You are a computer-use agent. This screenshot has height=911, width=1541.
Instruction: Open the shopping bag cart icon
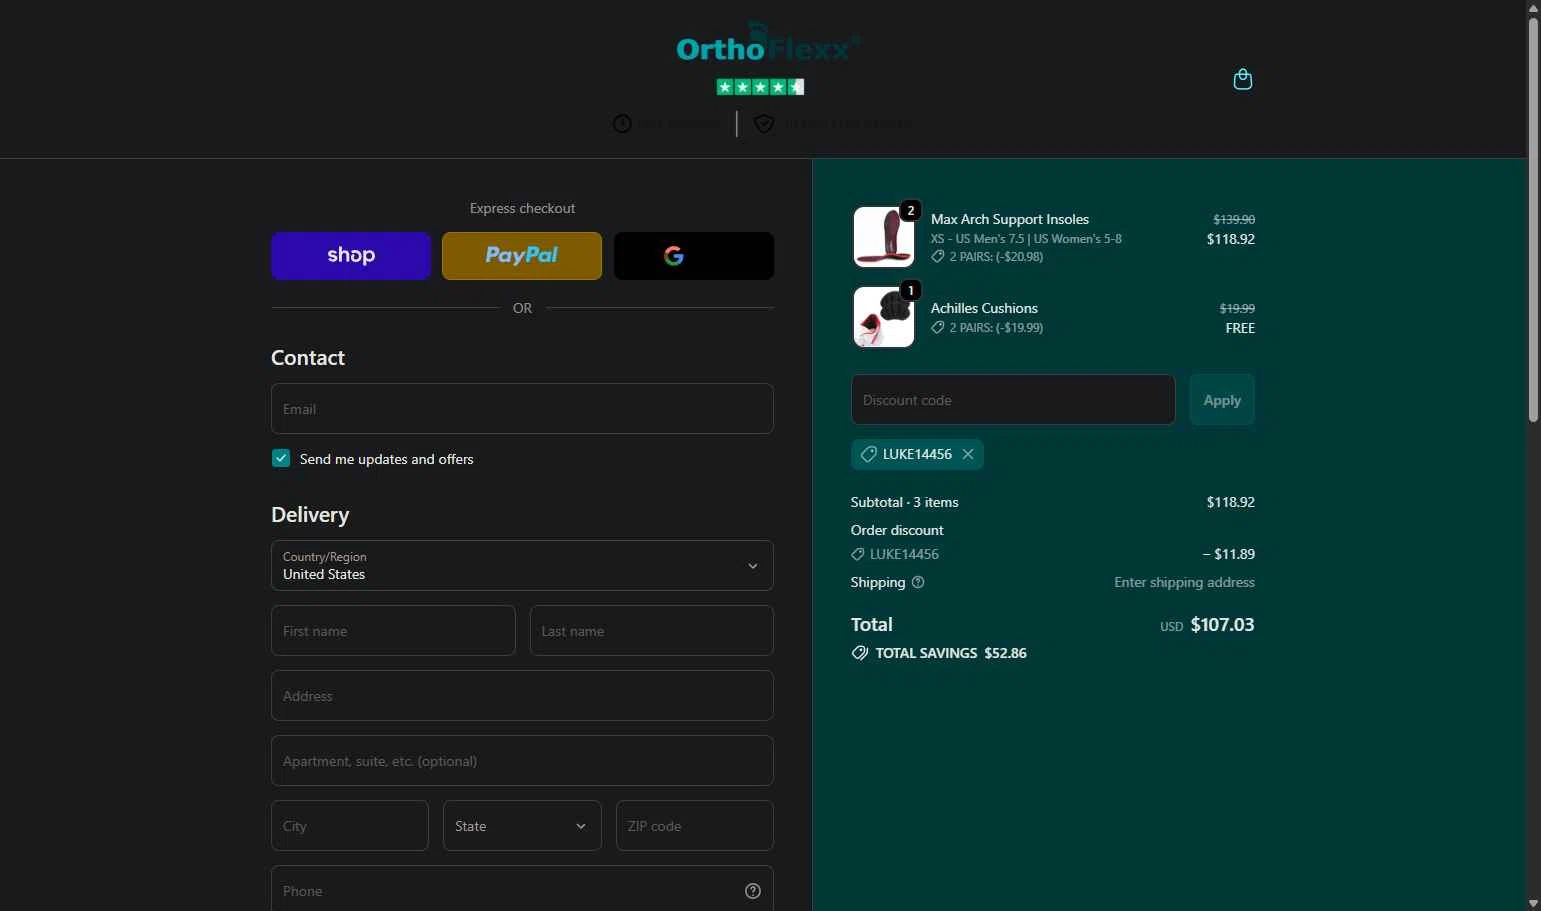pos(1243,79)
